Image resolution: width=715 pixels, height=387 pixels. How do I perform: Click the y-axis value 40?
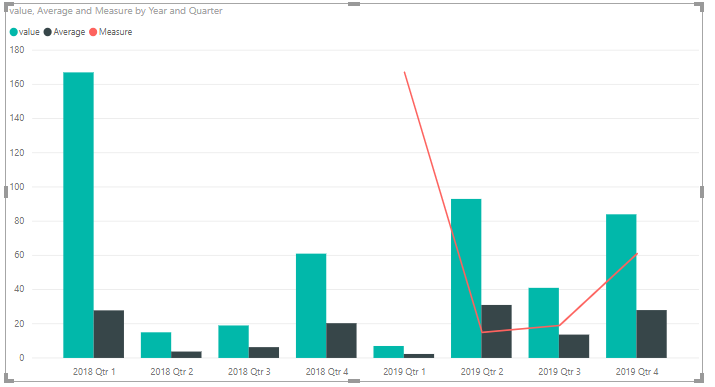click(19, 289)
